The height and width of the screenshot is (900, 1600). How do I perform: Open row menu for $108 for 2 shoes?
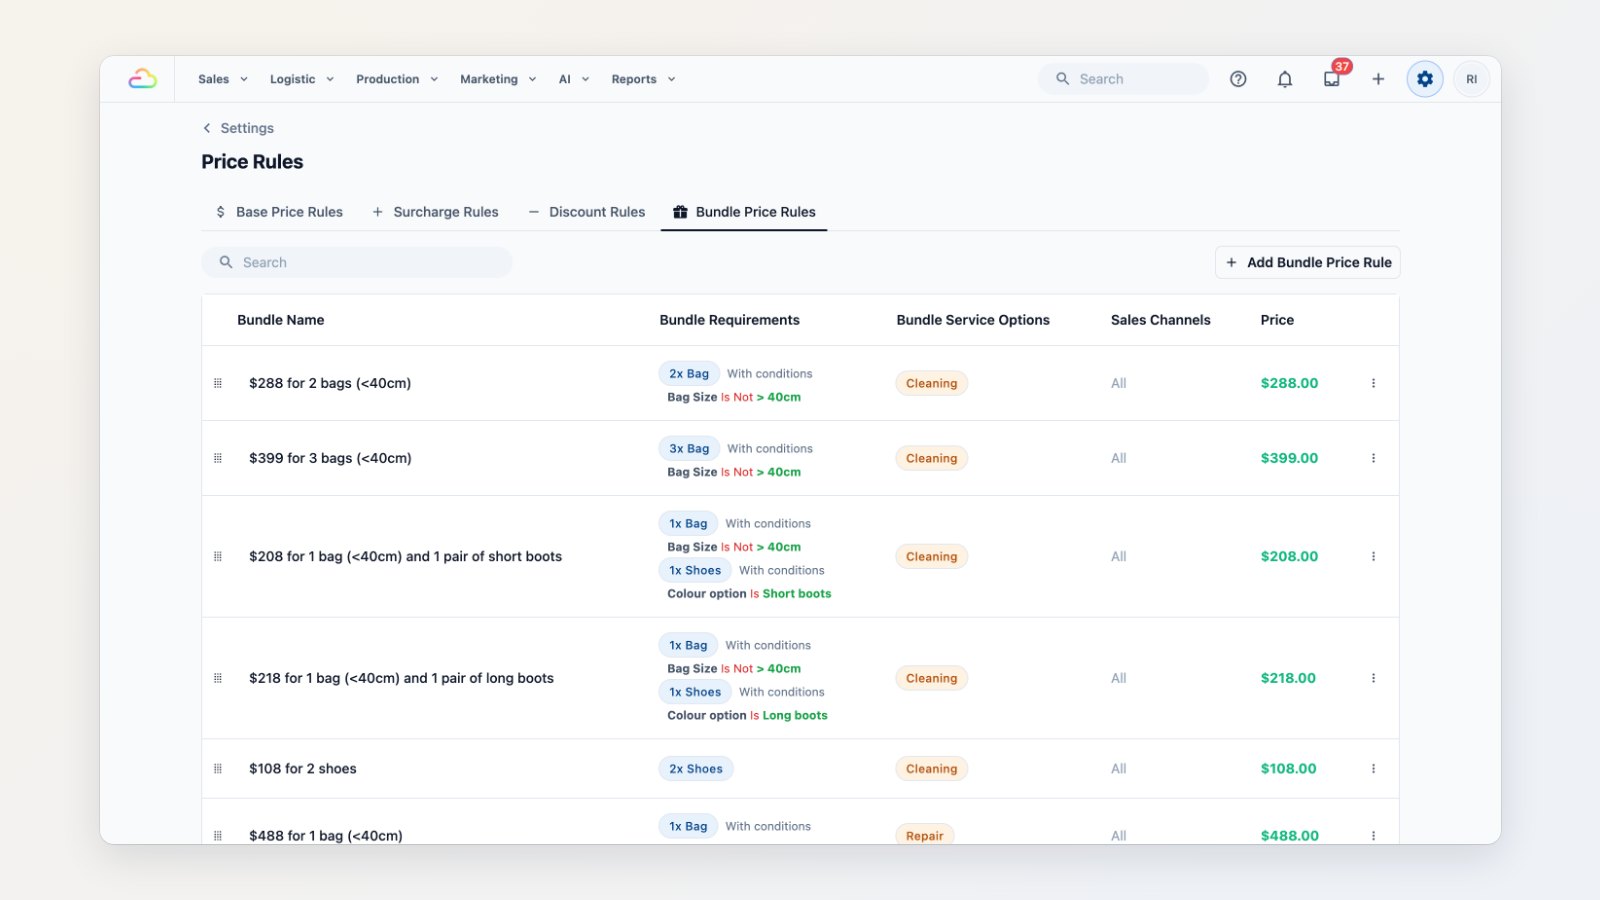point(1373,769)
